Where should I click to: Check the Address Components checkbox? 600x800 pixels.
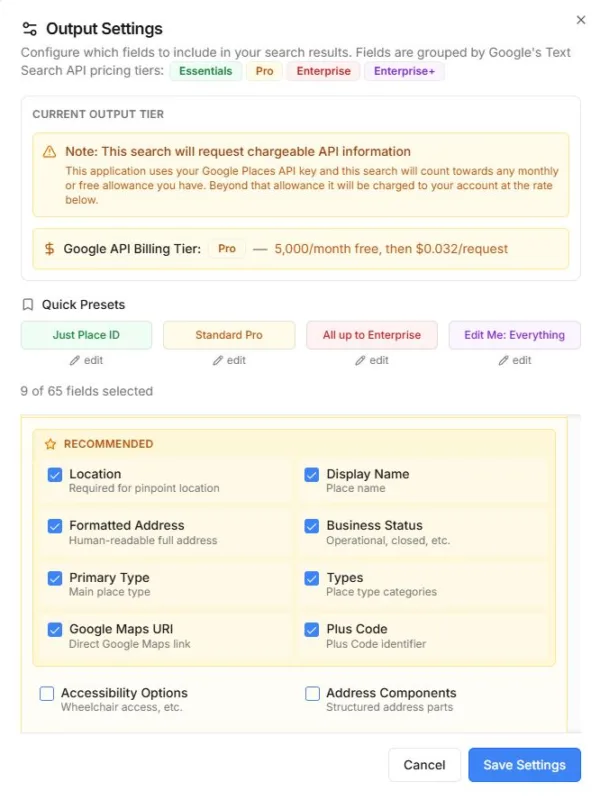(313, 694)
